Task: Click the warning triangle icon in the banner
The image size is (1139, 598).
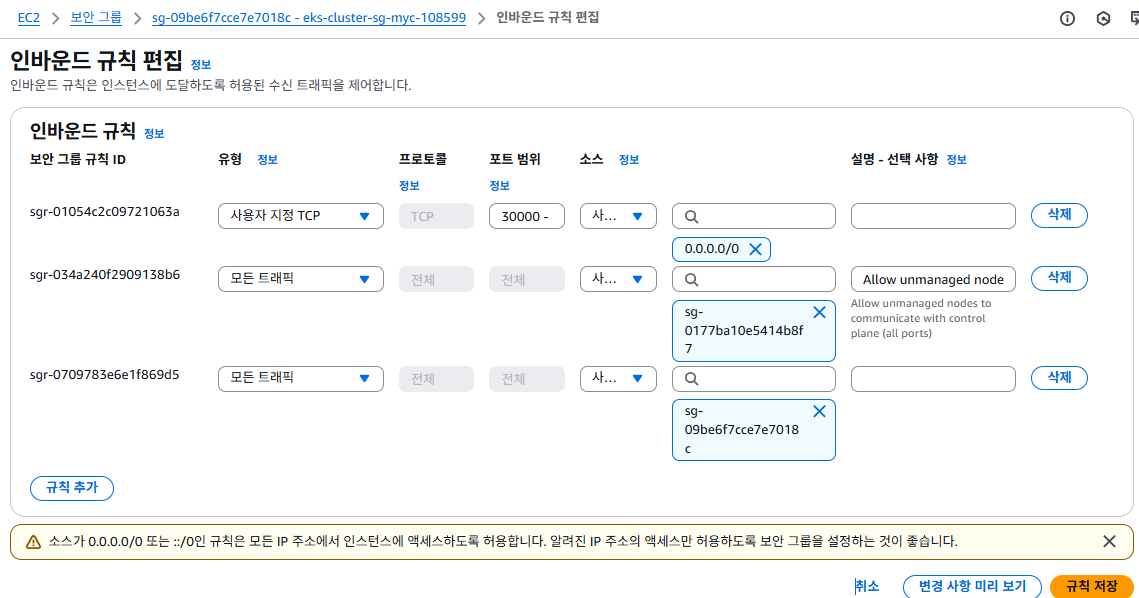Action: (x=33, y=542)
